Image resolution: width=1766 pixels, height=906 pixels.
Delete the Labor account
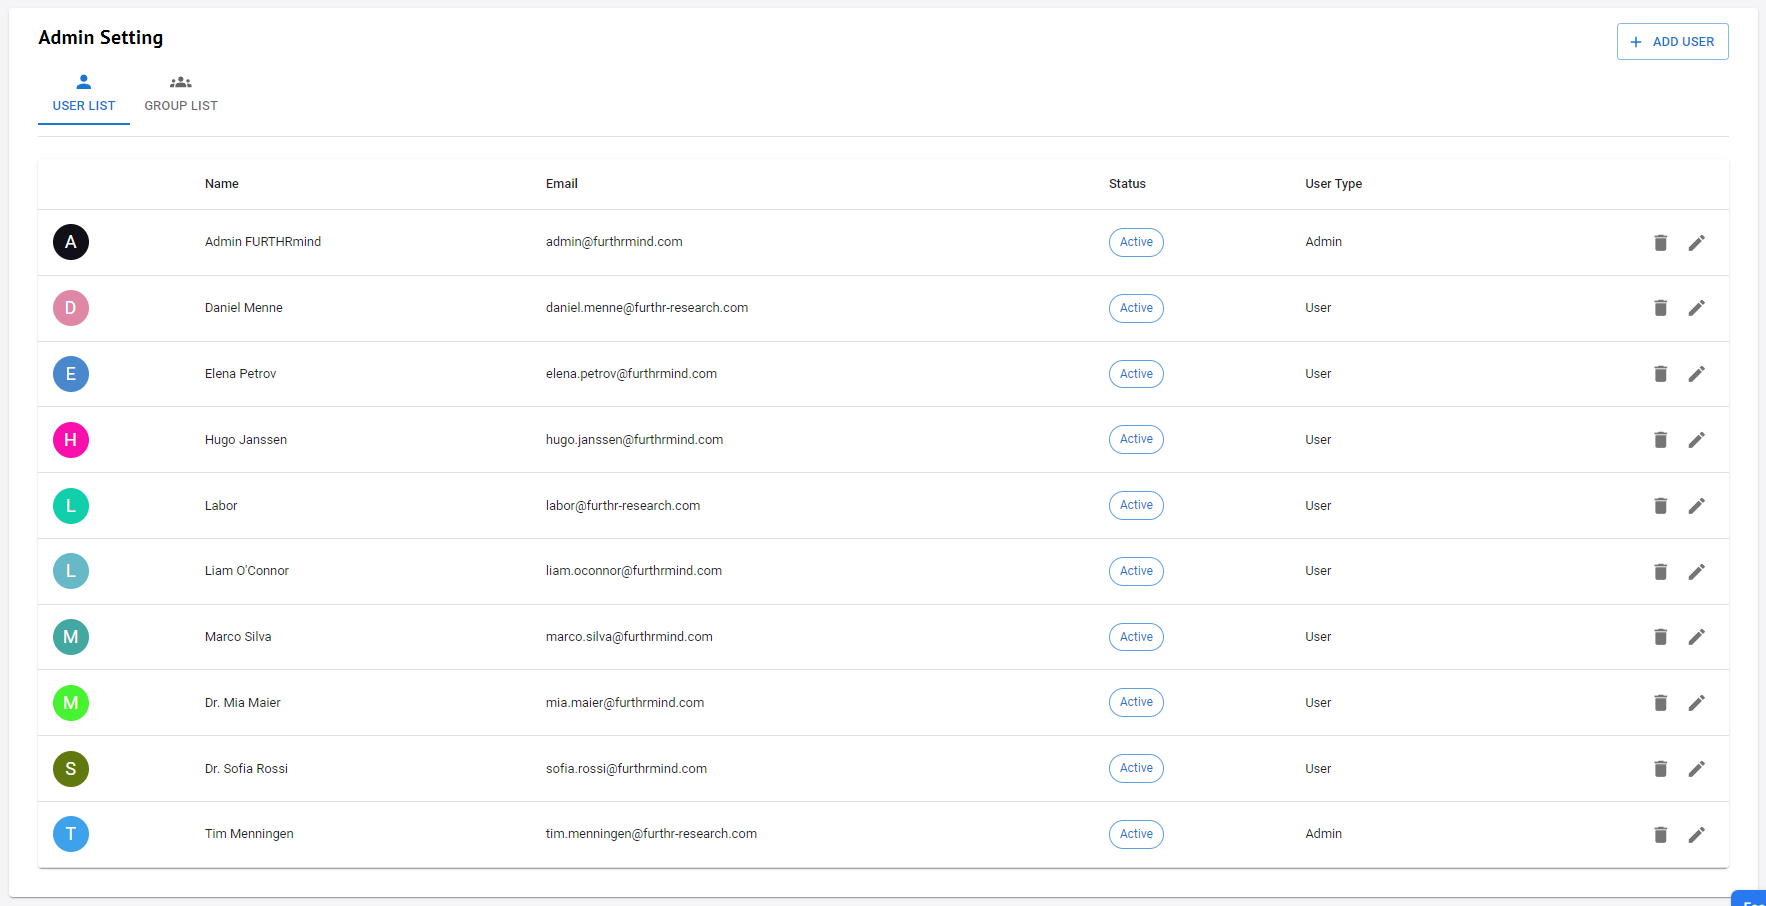[x=1661, y=505]
